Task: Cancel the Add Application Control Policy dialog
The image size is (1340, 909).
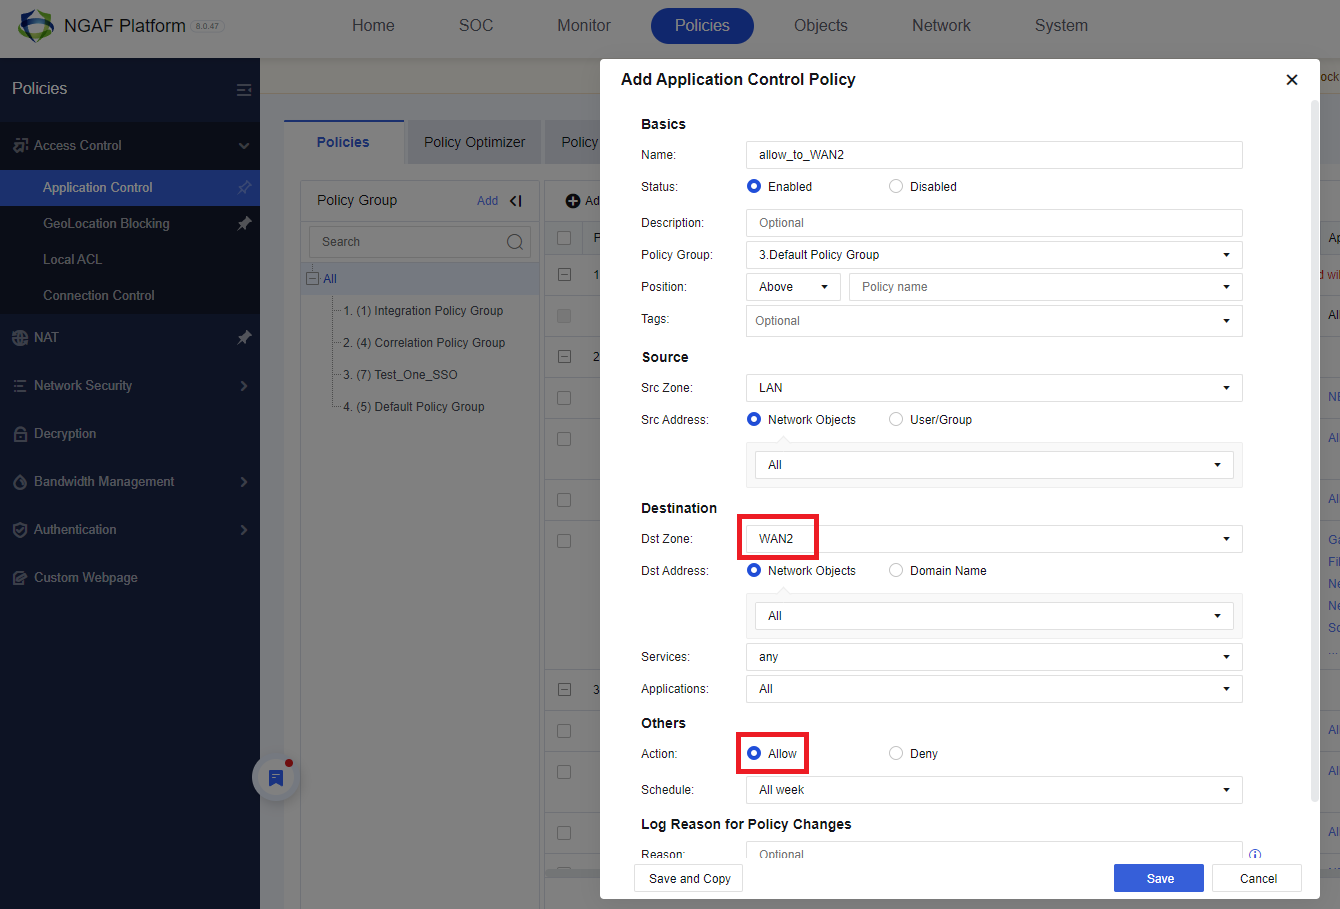Action: click(1256, 878)
